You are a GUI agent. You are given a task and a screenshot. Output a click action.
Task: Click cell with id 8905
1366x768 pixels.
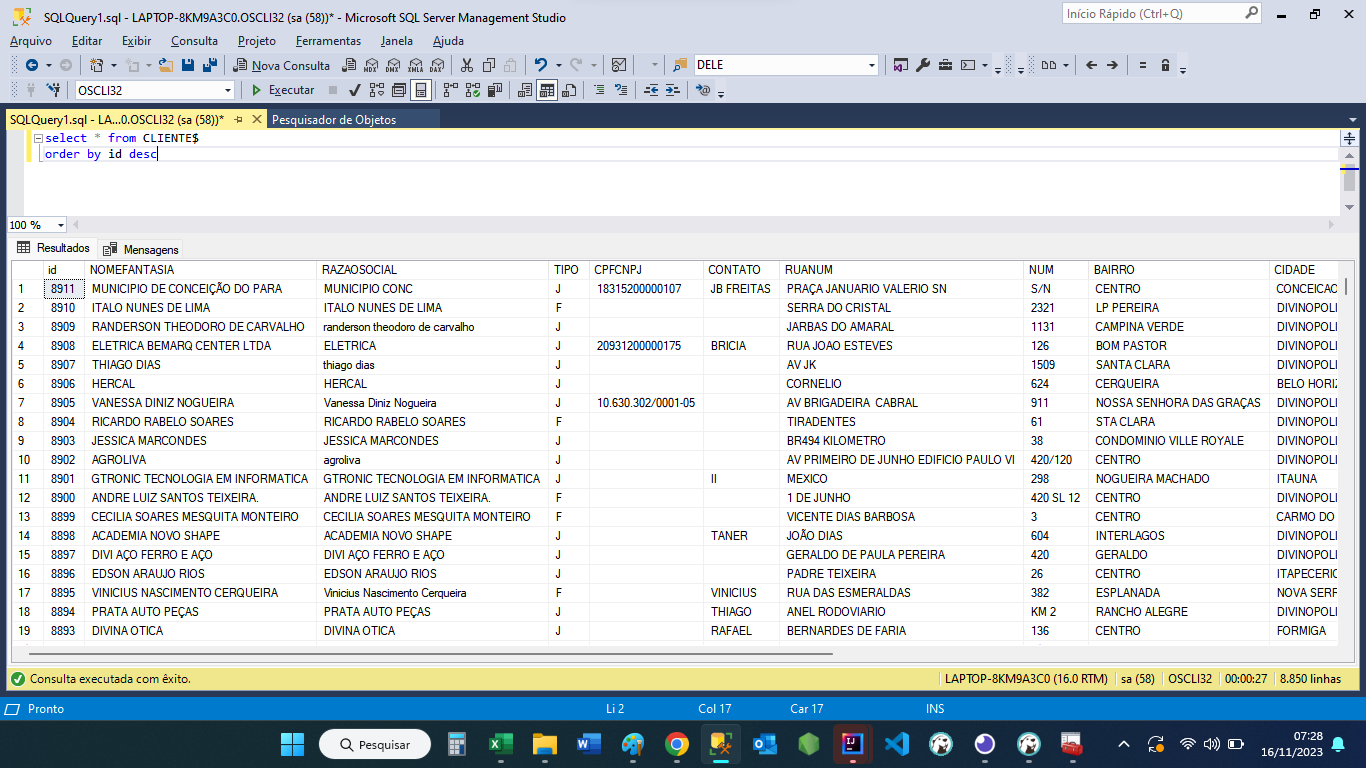63,403
